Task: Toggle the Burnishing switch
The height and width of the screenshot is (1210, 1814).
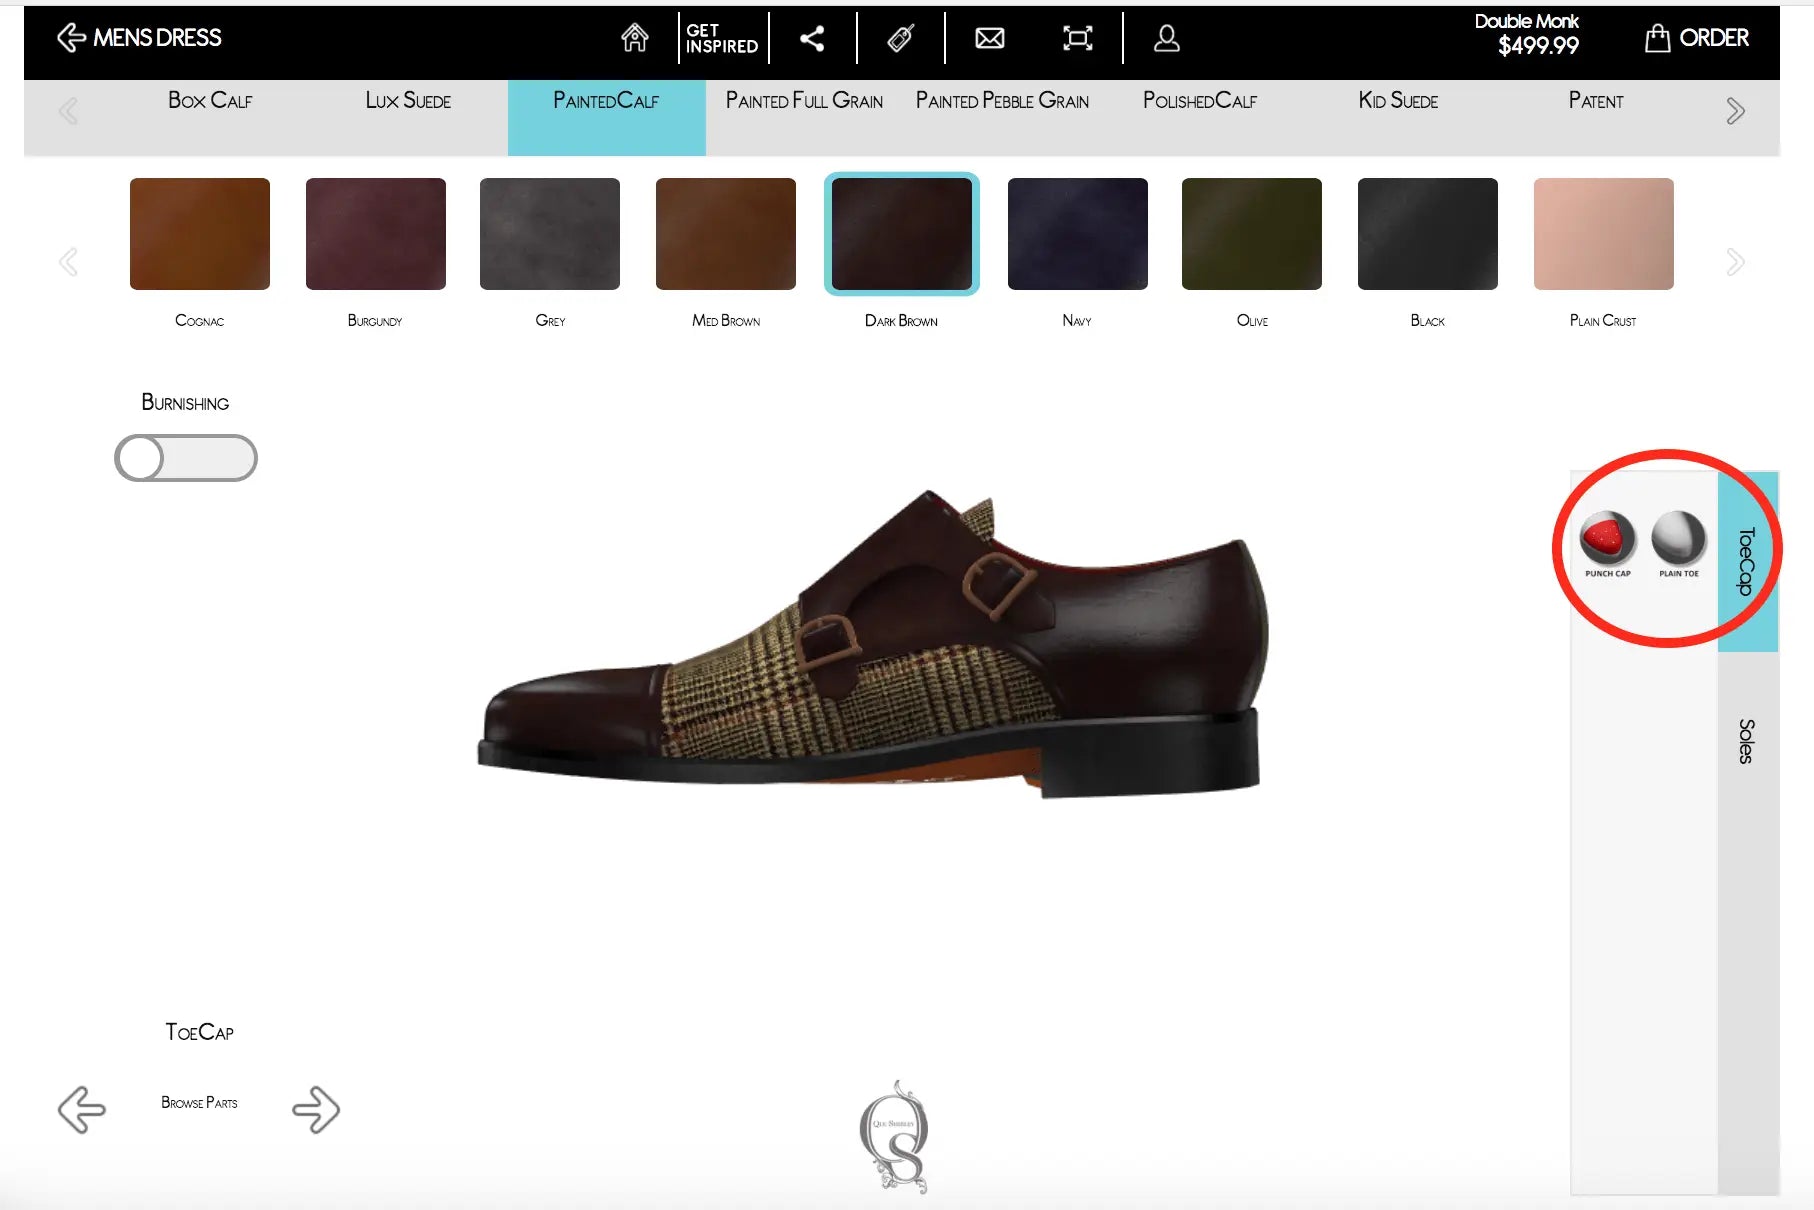Action: coord(186,457)
